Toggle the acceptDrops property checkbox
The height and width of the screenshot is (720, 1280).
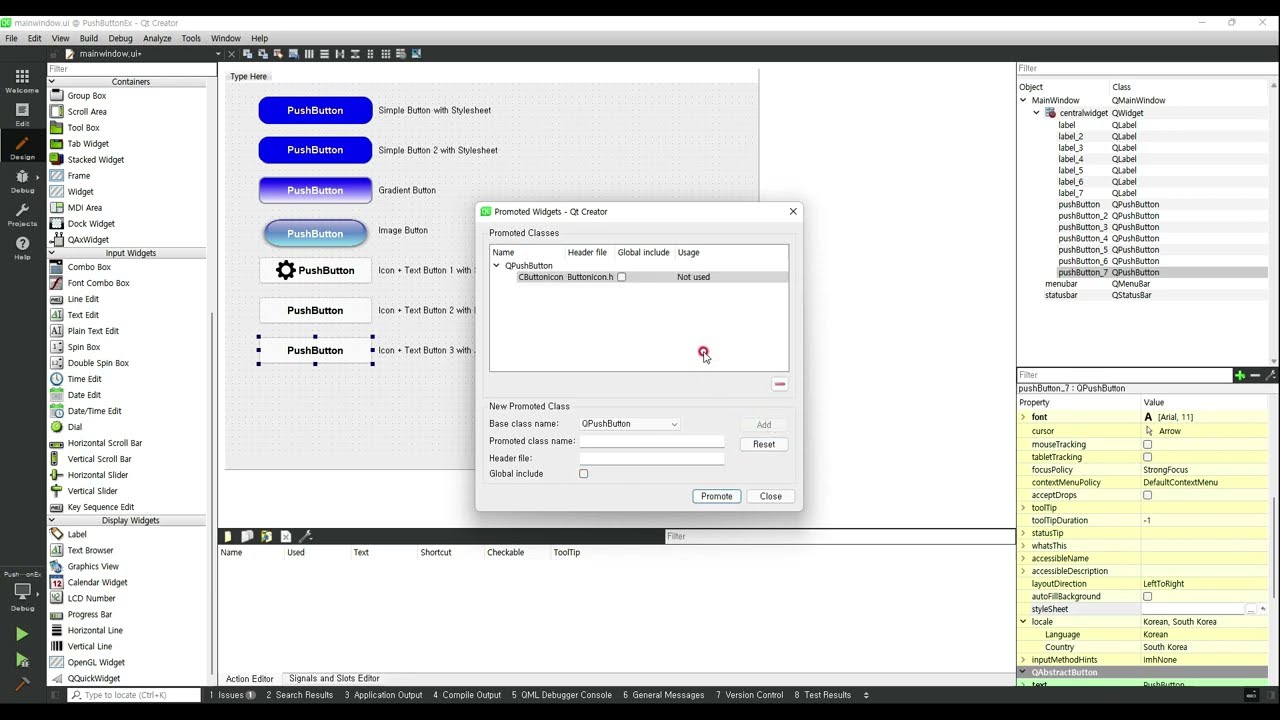1147,495
